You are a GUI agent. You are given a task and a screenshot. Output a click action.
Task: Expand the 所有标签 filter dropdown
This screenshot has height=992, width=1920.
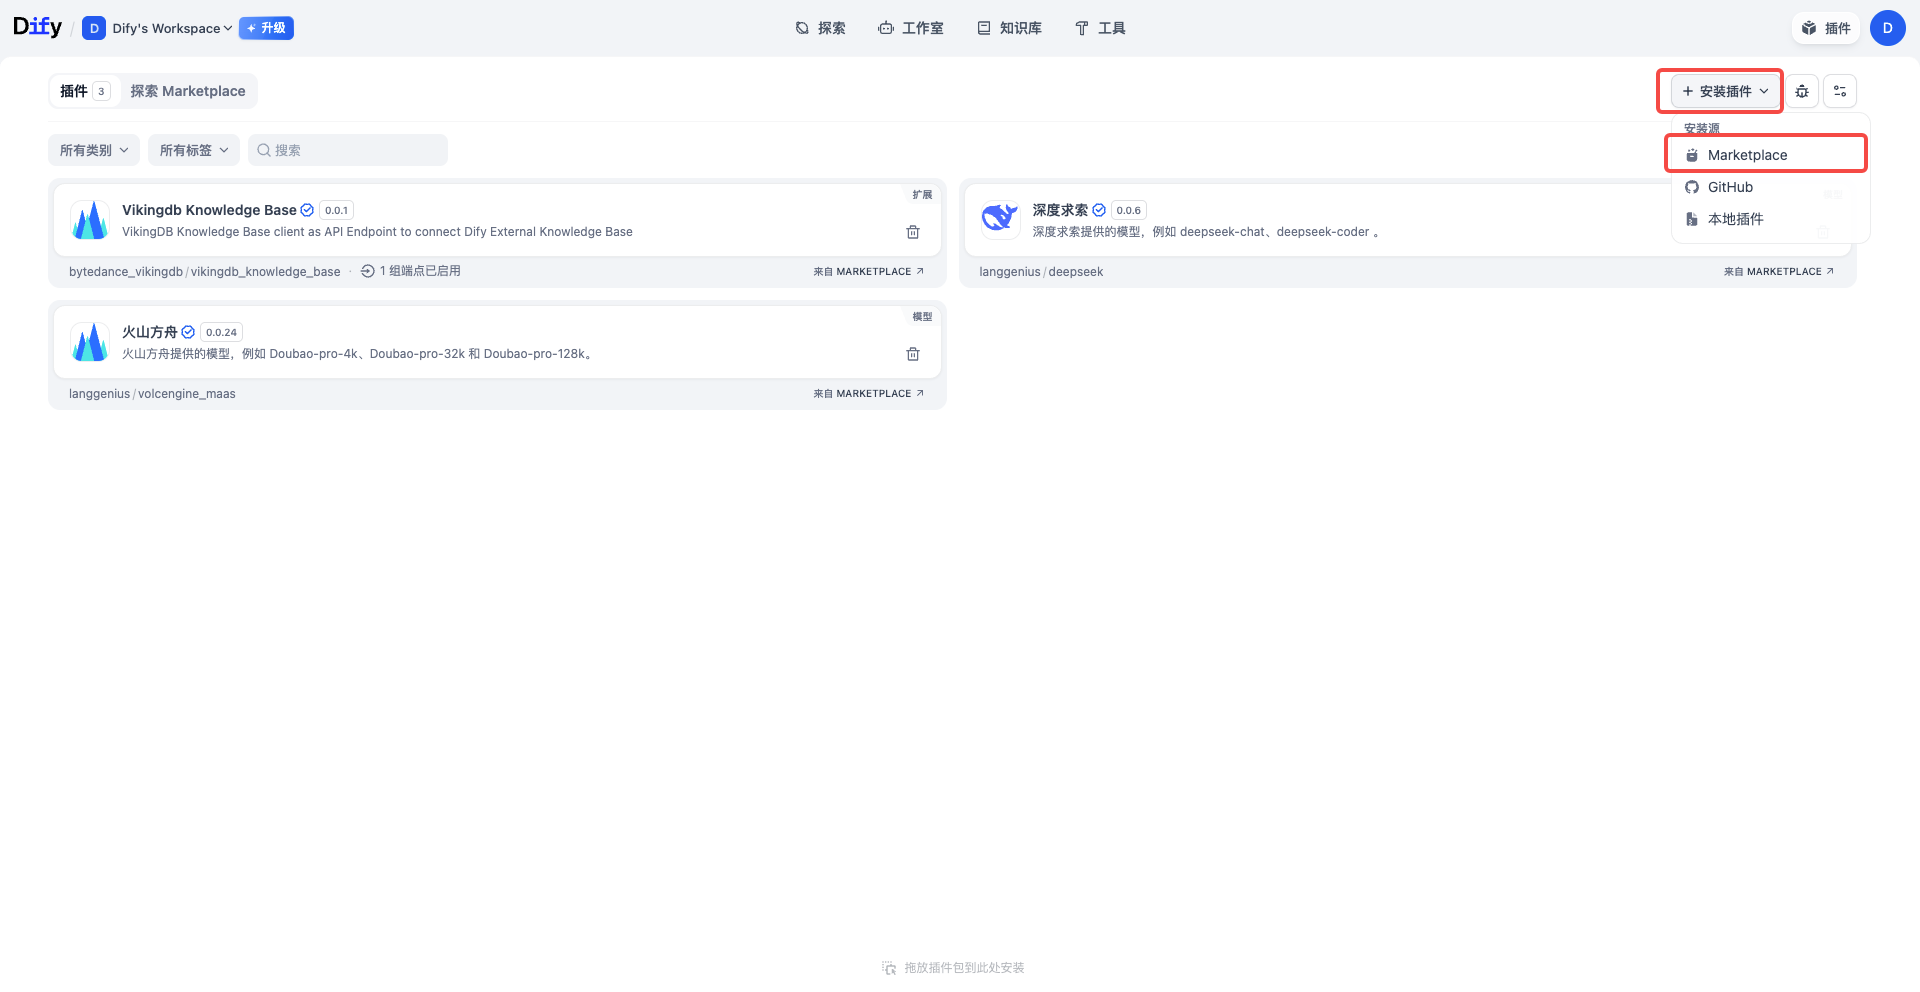coord(194,150)
